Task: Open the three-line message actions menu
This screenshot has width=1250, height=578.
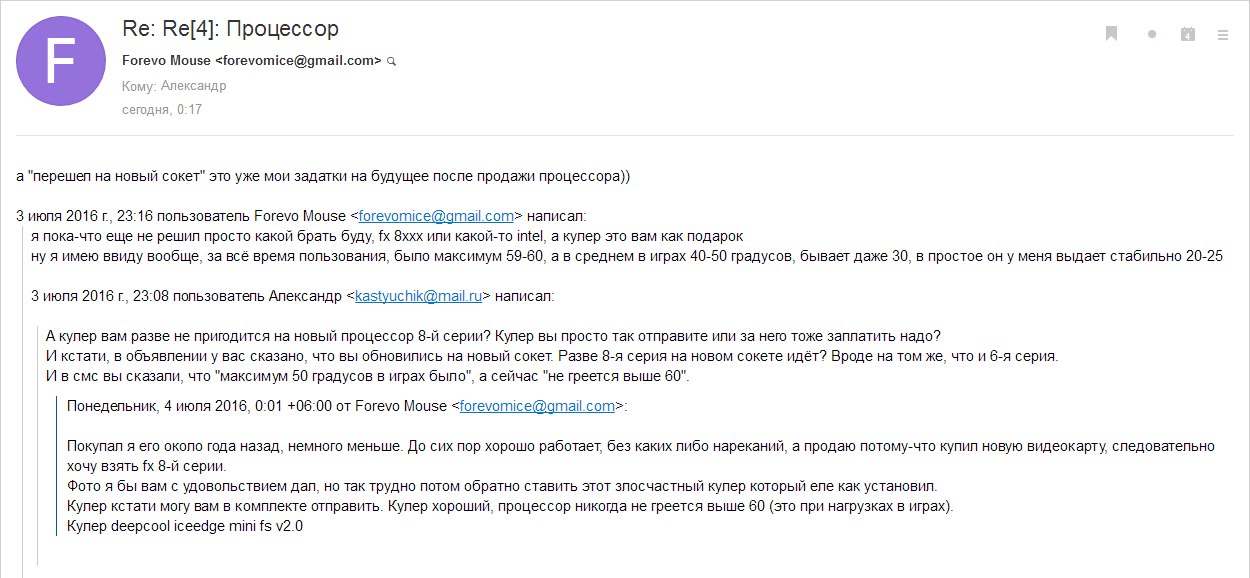Action: tap(1222, 34)
